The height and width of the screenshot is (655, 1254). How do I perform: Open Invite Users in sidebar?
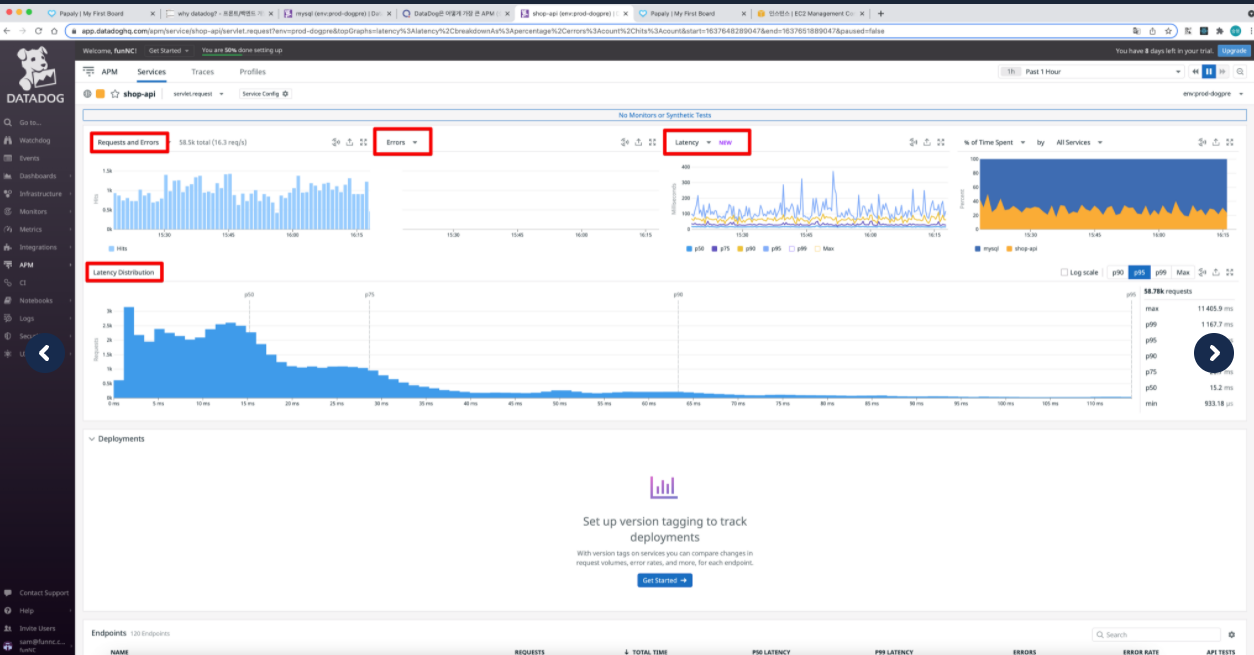click(38, 628)
